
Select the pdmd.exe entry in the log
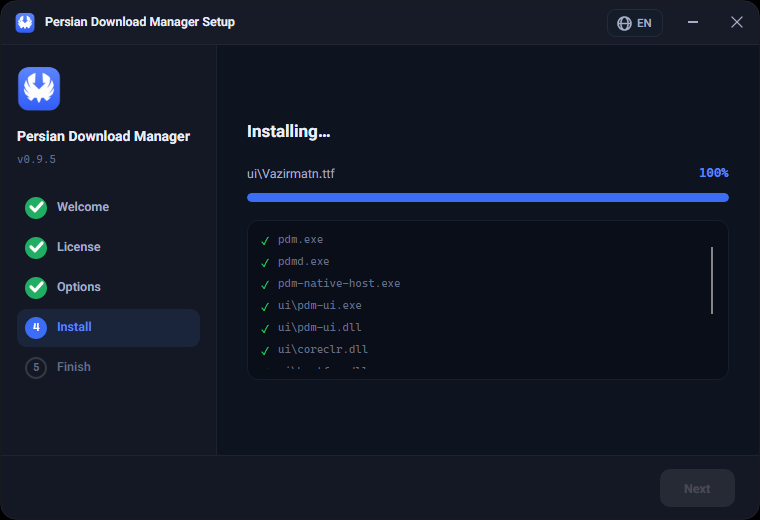(303, 262)
